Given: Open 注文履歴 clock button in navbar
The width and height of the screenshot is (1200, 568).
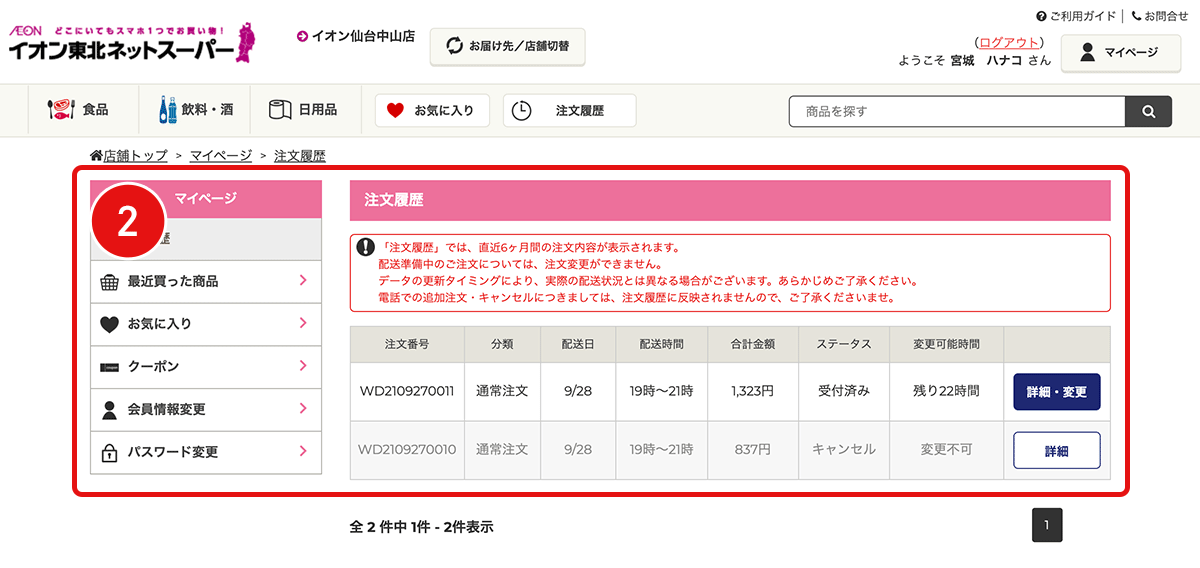Looking at the screenshot, I should tap(569, 110).
